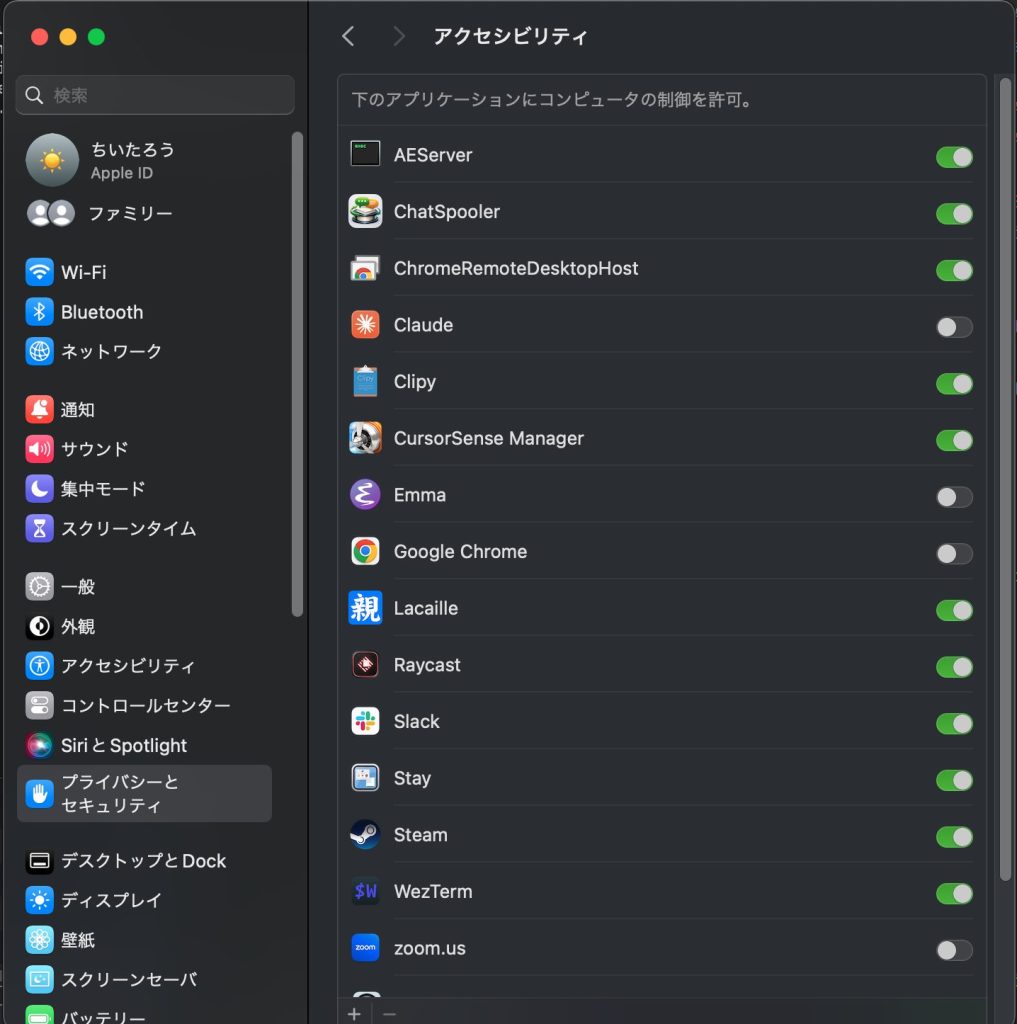The width and height of the screenshot is (1017, 1024).
Task: Click the Google Chrome icon
Action: (x=365, y=552)
